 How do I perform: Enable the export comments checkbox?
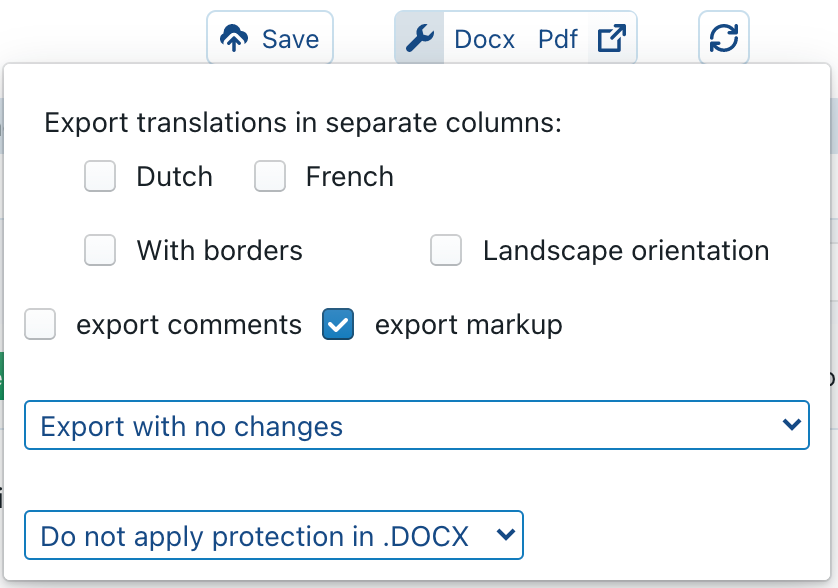point(40,325)
